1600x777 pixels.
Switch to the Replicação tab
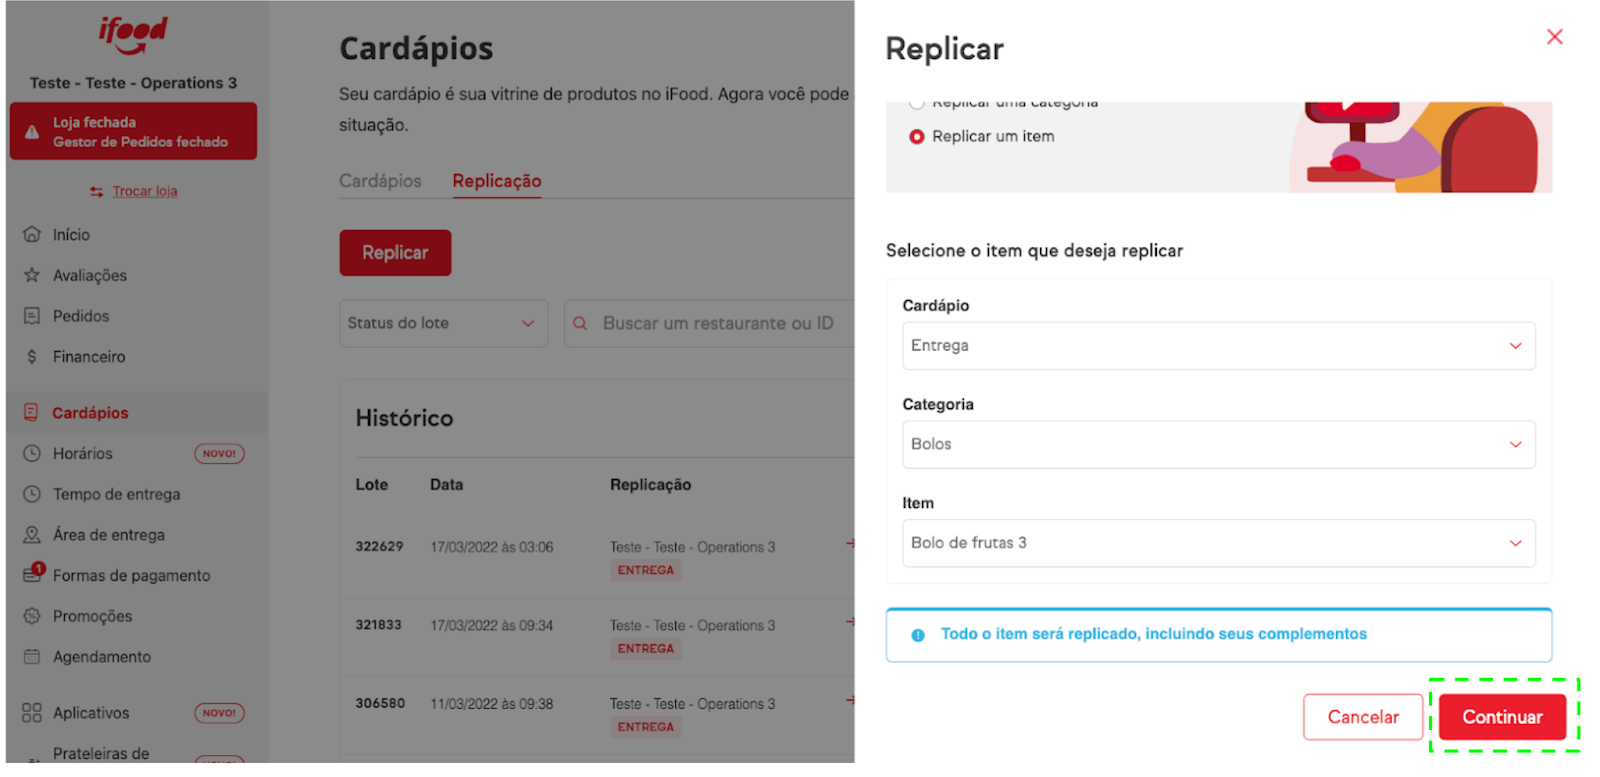497,181
